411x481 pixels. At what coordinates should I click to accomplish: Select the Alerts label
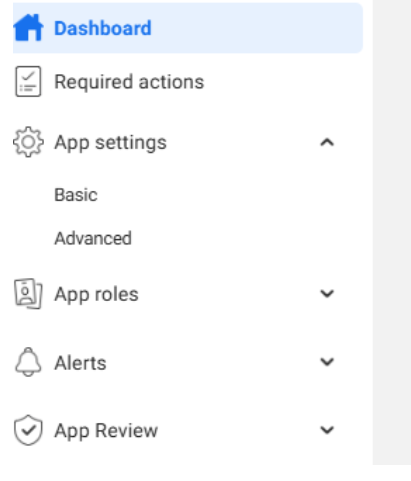pyautogui.click(x=80, y=363)
